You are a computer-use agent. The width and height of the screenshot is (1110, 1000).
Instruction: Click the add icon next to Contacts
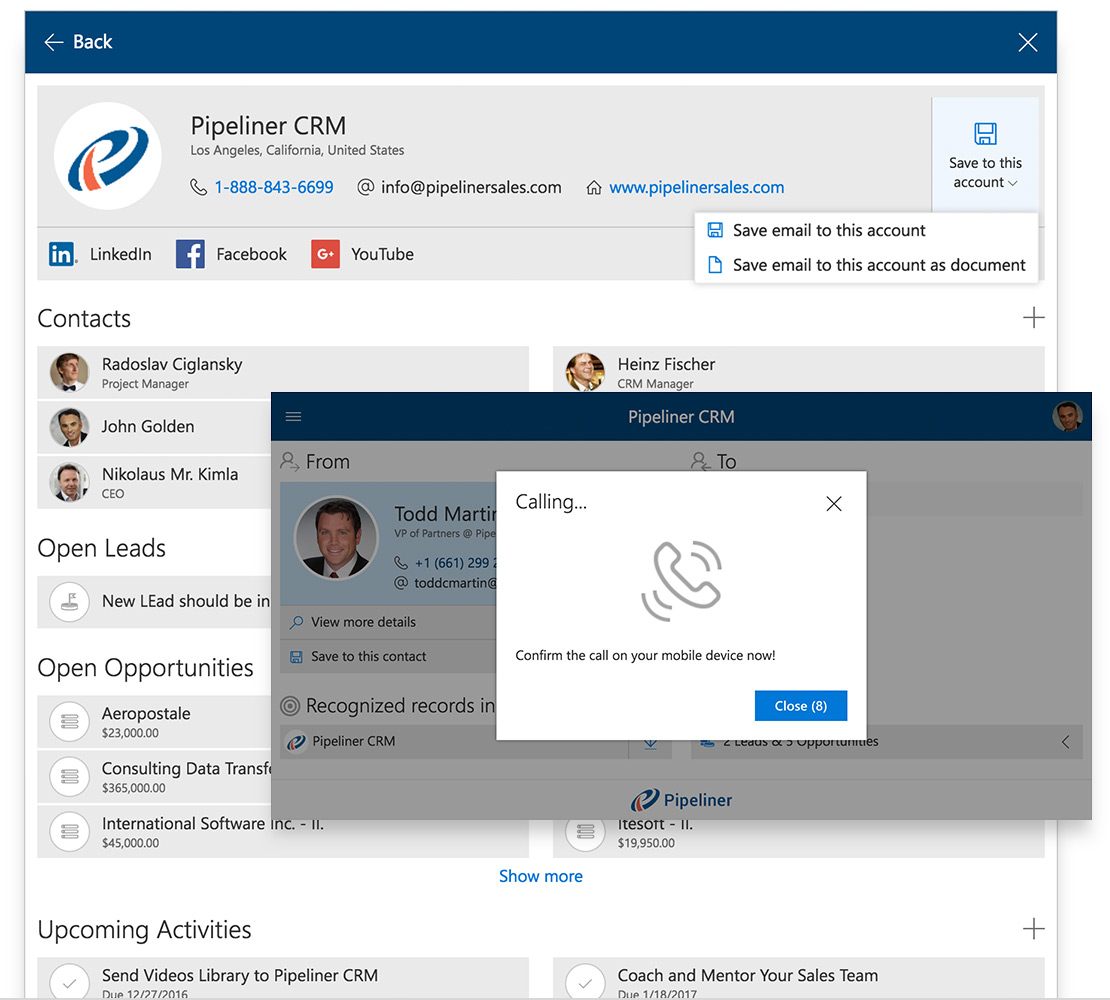click(1033, 317)
